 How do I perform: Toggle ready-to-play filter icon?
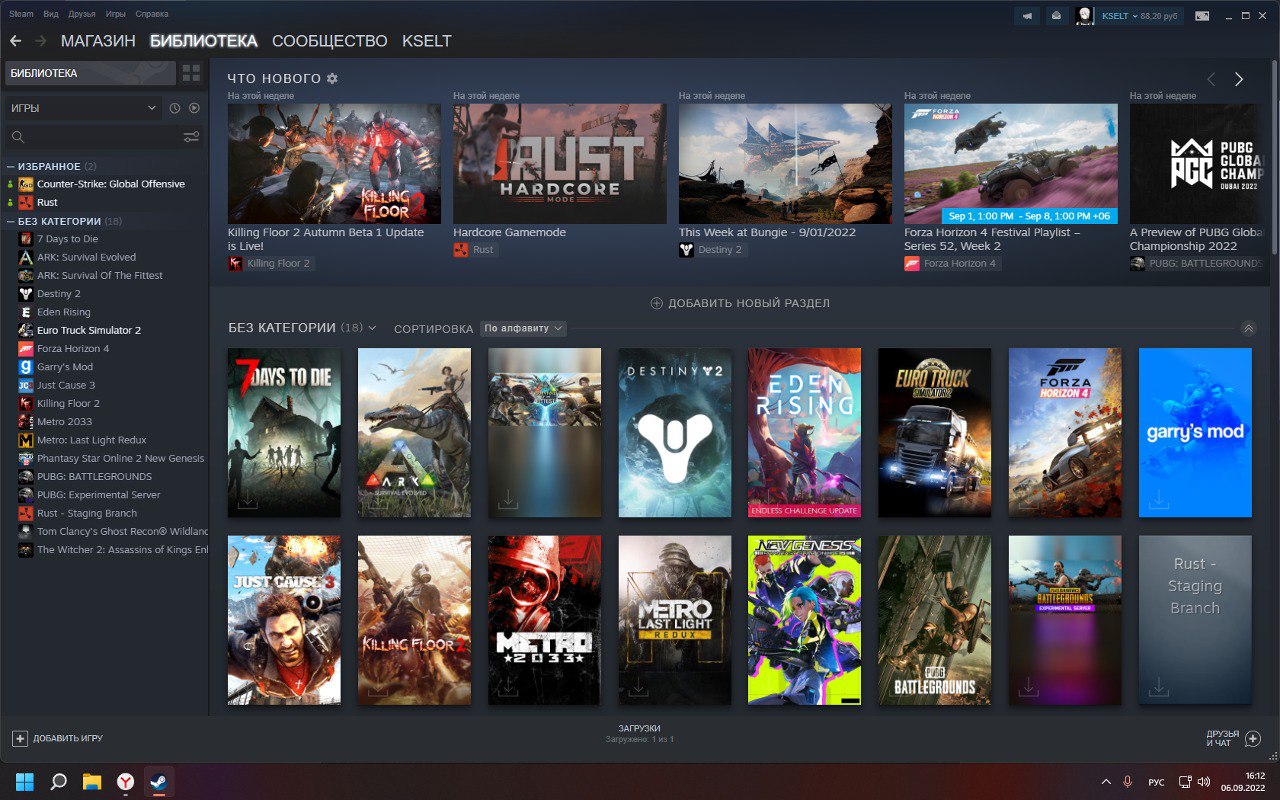pos(194,108)
